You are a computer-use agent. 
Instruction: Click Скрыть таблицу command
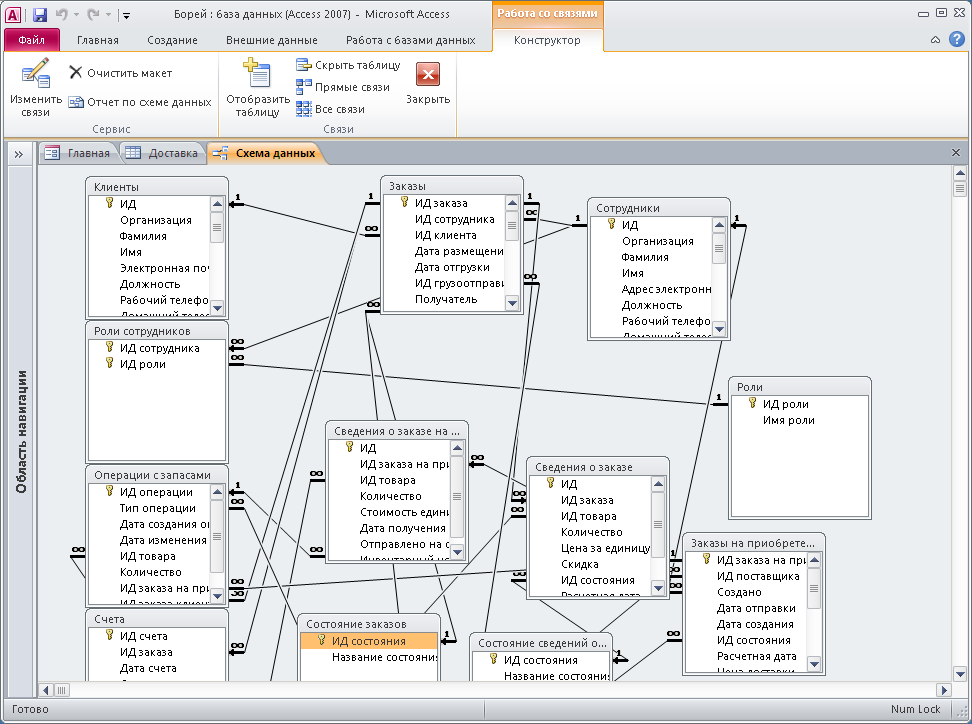(348, 65)
